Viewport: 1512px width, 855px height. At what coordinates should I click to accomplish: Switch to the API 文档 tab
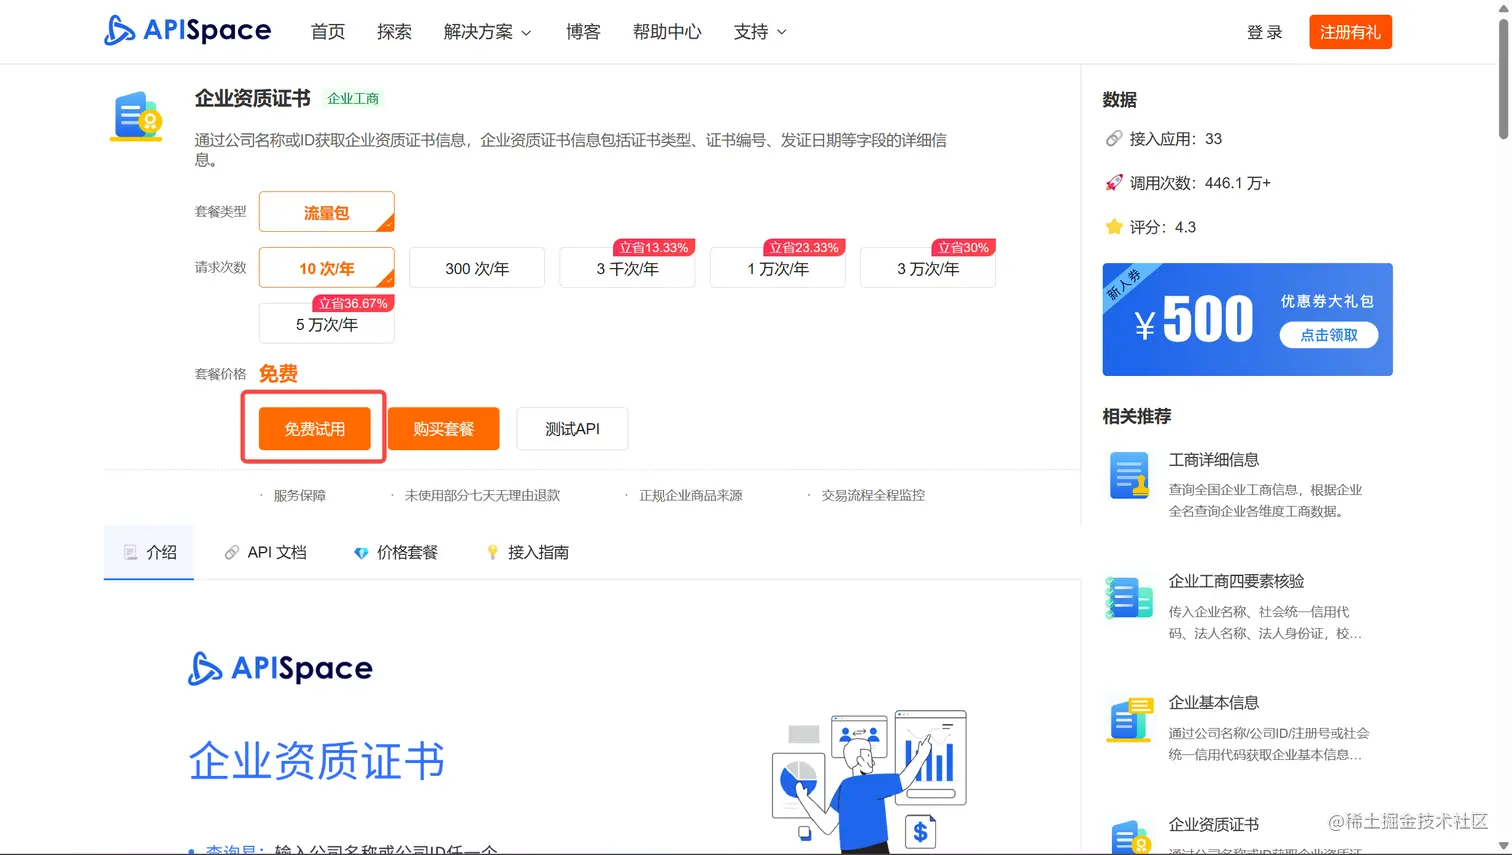265,552
